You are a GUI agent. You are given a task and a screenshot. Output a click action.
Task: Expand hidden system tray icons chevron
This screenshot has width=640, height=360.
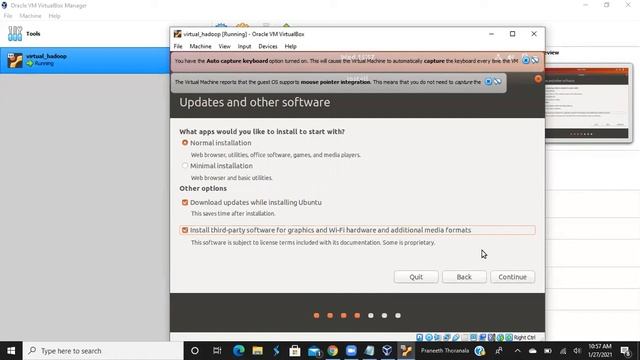tap(517, 351)
